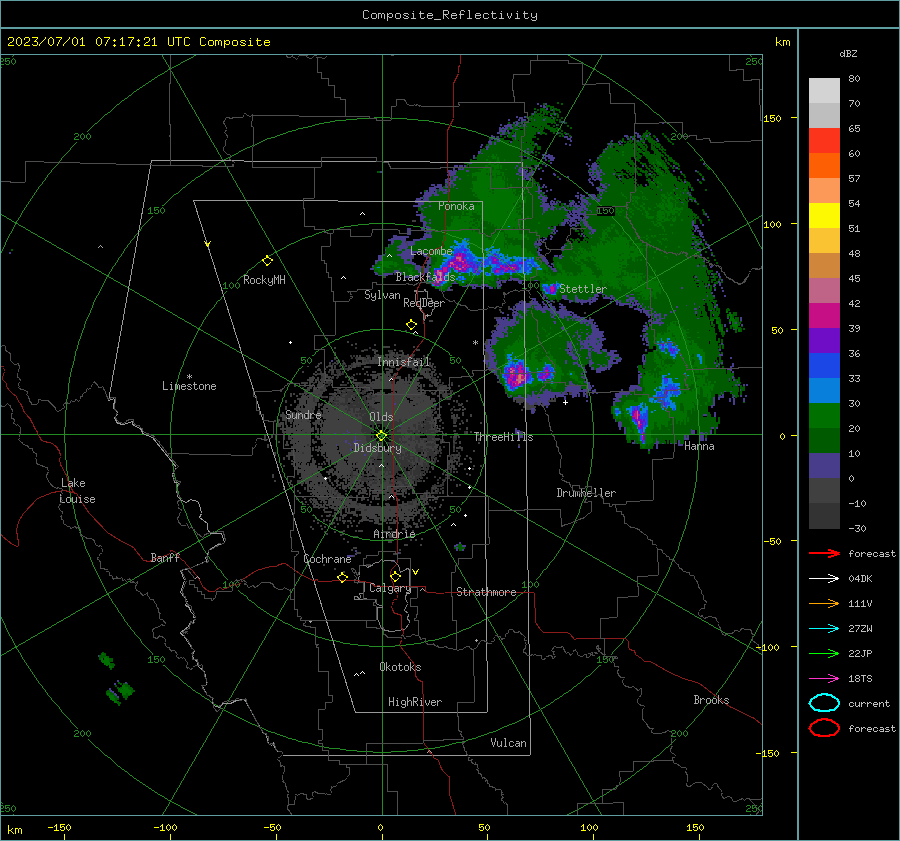Image resolution: width=900 pixels, height=841 pixels.
Task: Click the 39 dBZ magenta color swatch
Action: (x=824, y=316)
